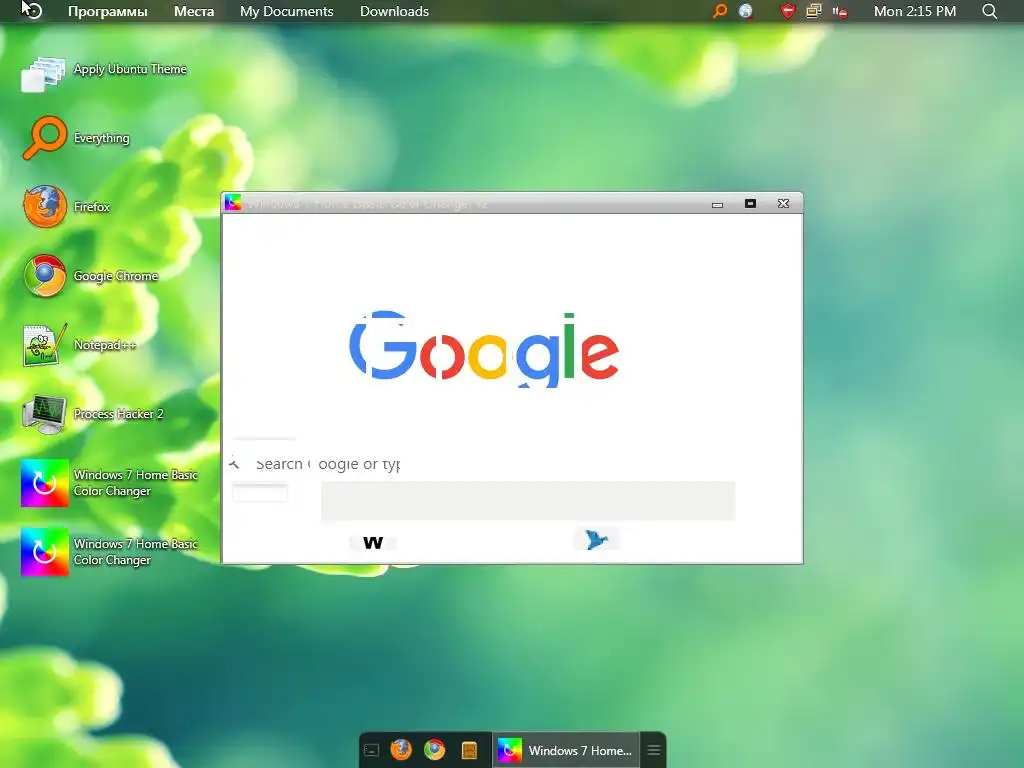Launch Chrome from the bottom dock
The height and width of the screenshot is (768, 1024).
434,750
